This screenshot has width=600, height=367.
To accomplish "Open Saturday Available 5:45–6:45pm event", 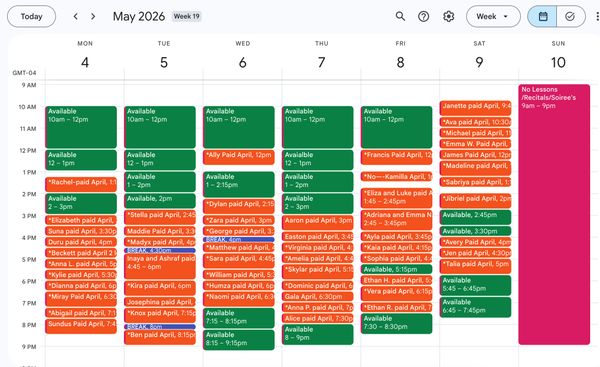I will 475,285.
